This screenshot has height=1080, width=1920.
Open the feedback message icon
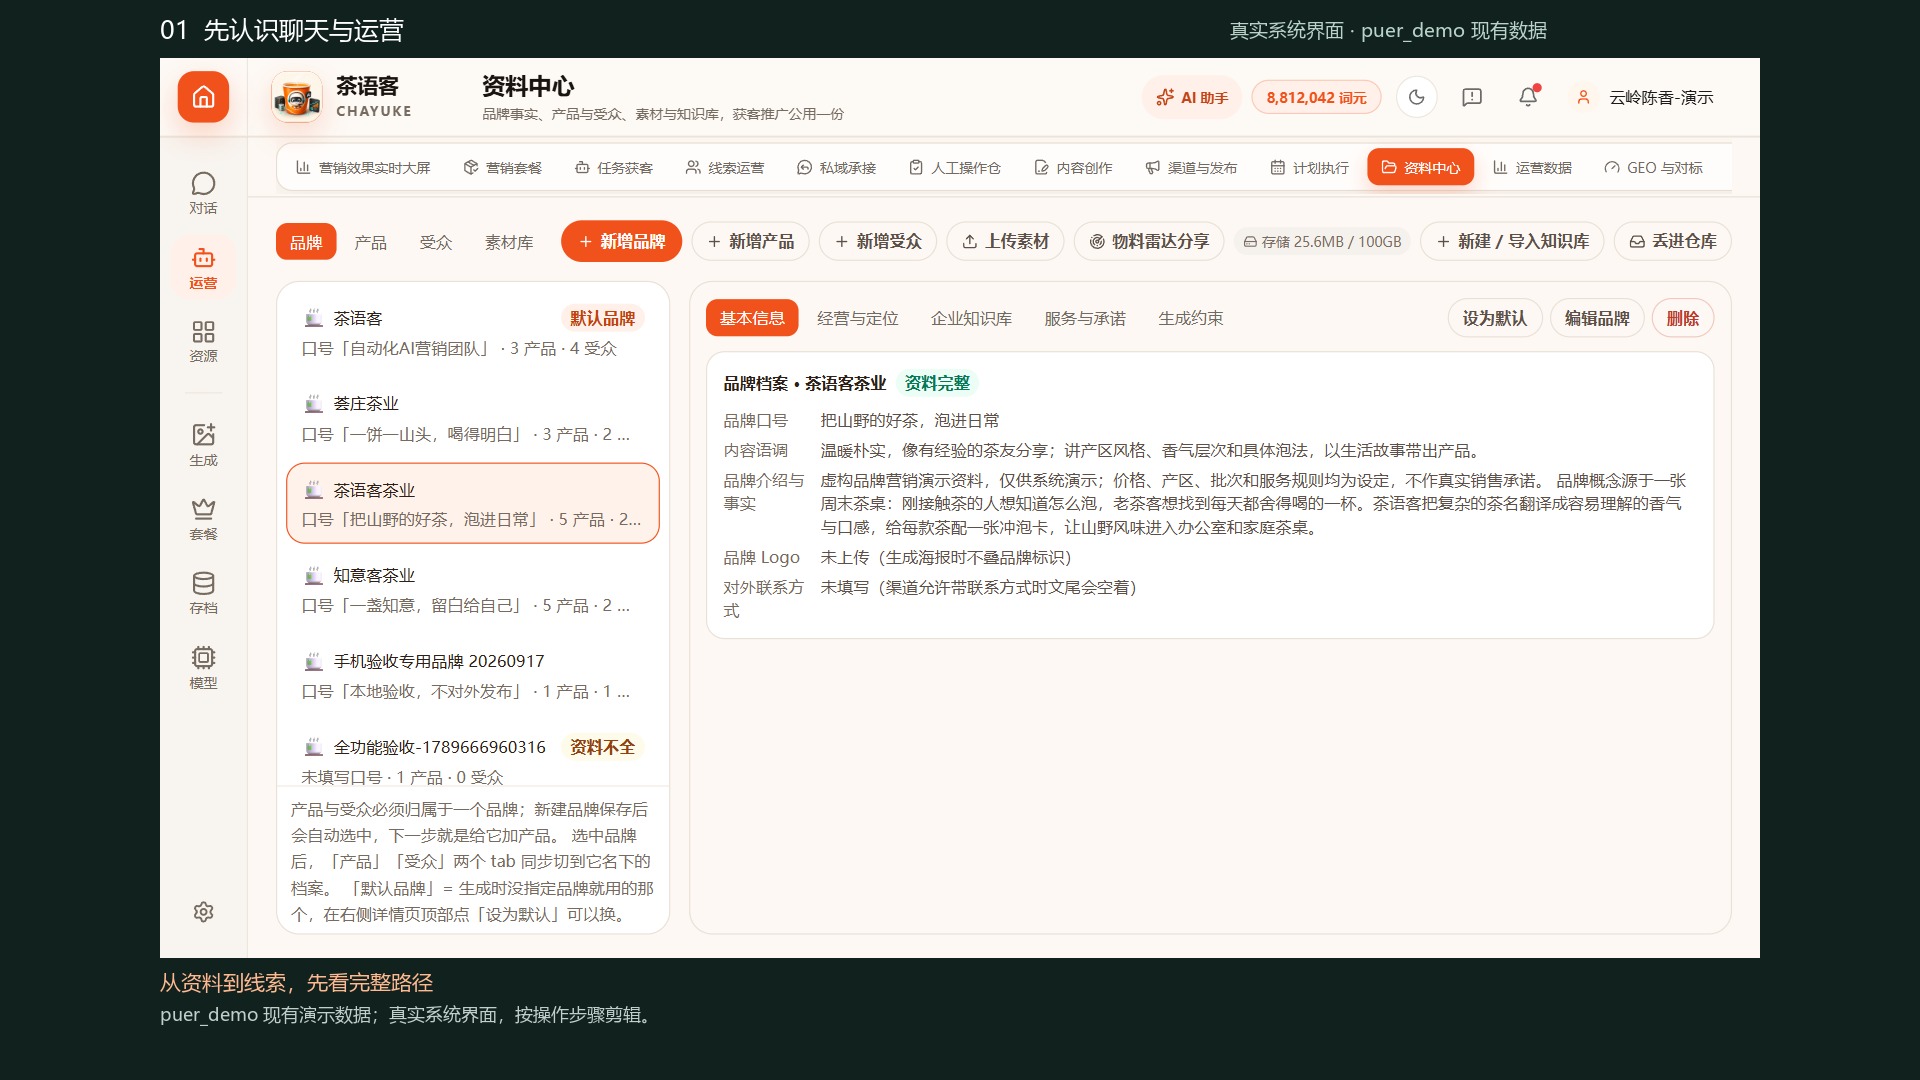point(1472,97)
